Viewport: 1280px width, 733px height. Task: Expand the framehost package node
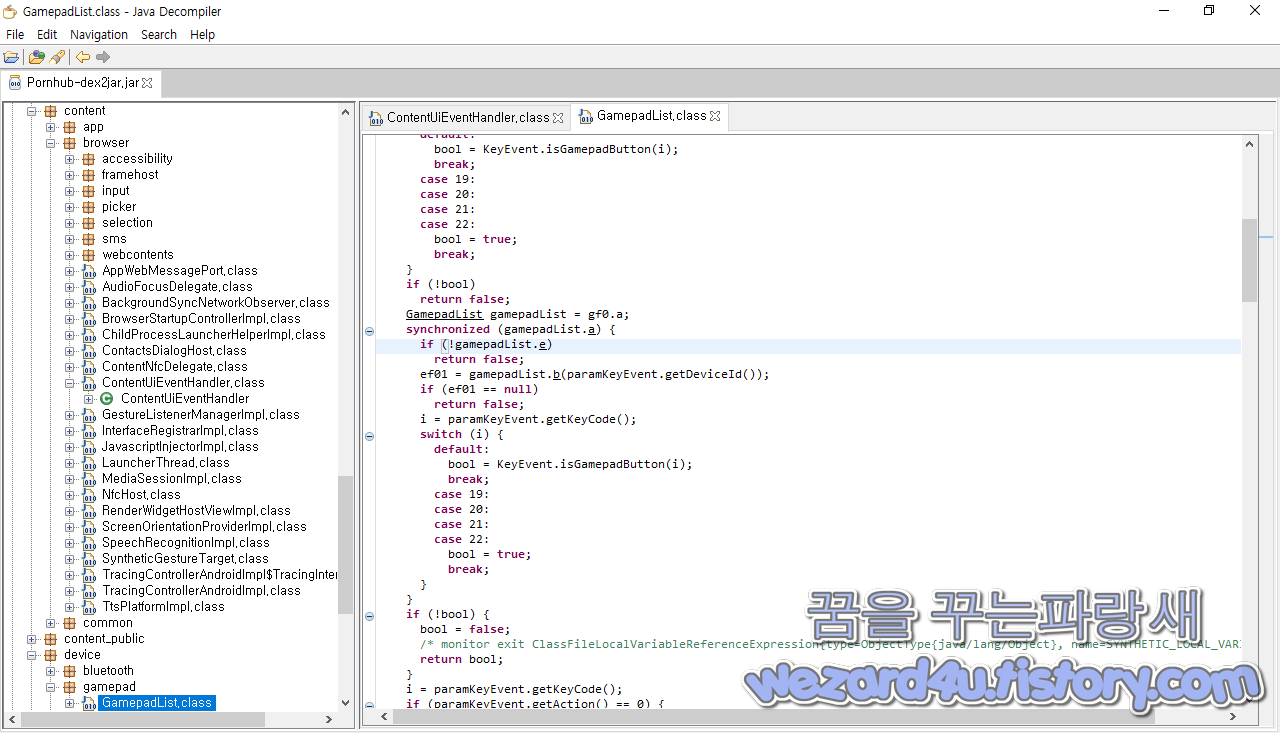coord(70,175)
